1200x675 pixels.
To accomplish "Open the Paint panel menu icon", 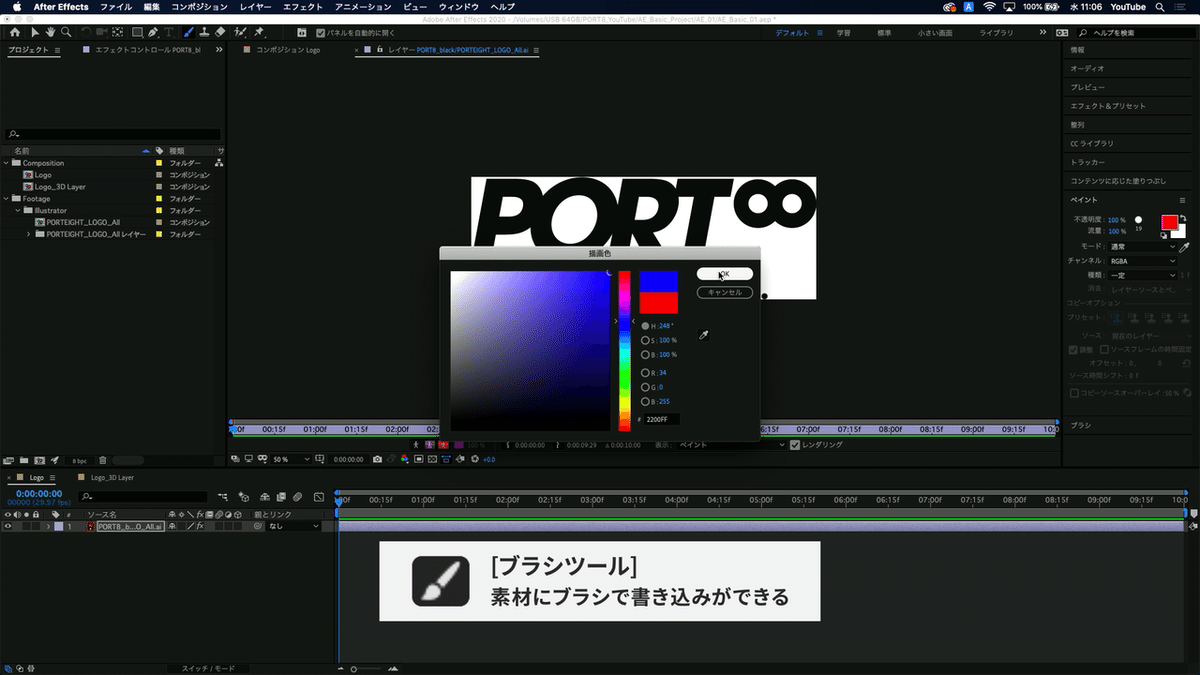I will [x=1182, y=200].
